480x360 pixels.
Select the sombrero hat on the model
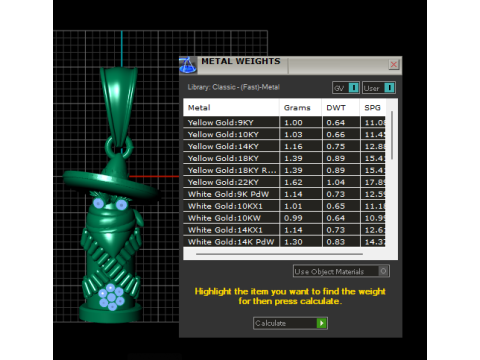111,180
